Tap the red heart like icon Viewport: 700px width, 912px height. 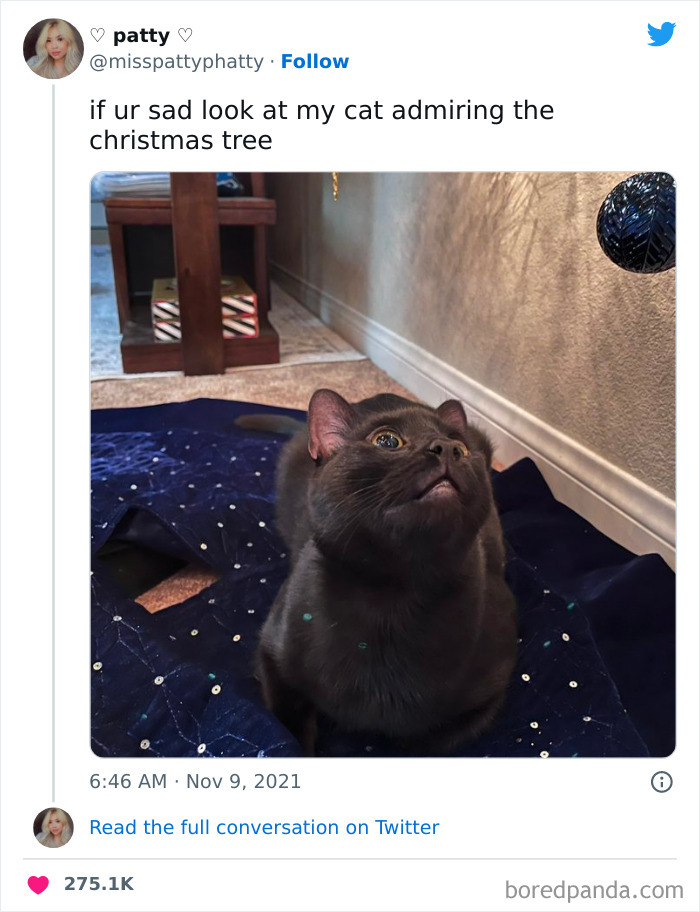pyautogui.click(x=40, y=885)
